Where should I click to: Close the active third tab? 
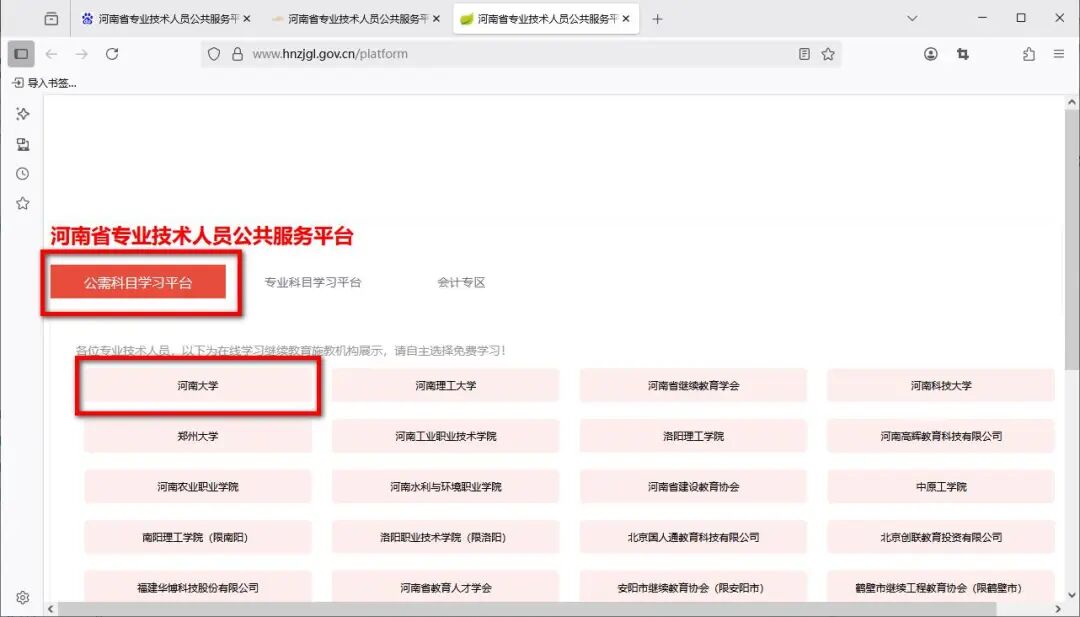click(x=625, y=19)
